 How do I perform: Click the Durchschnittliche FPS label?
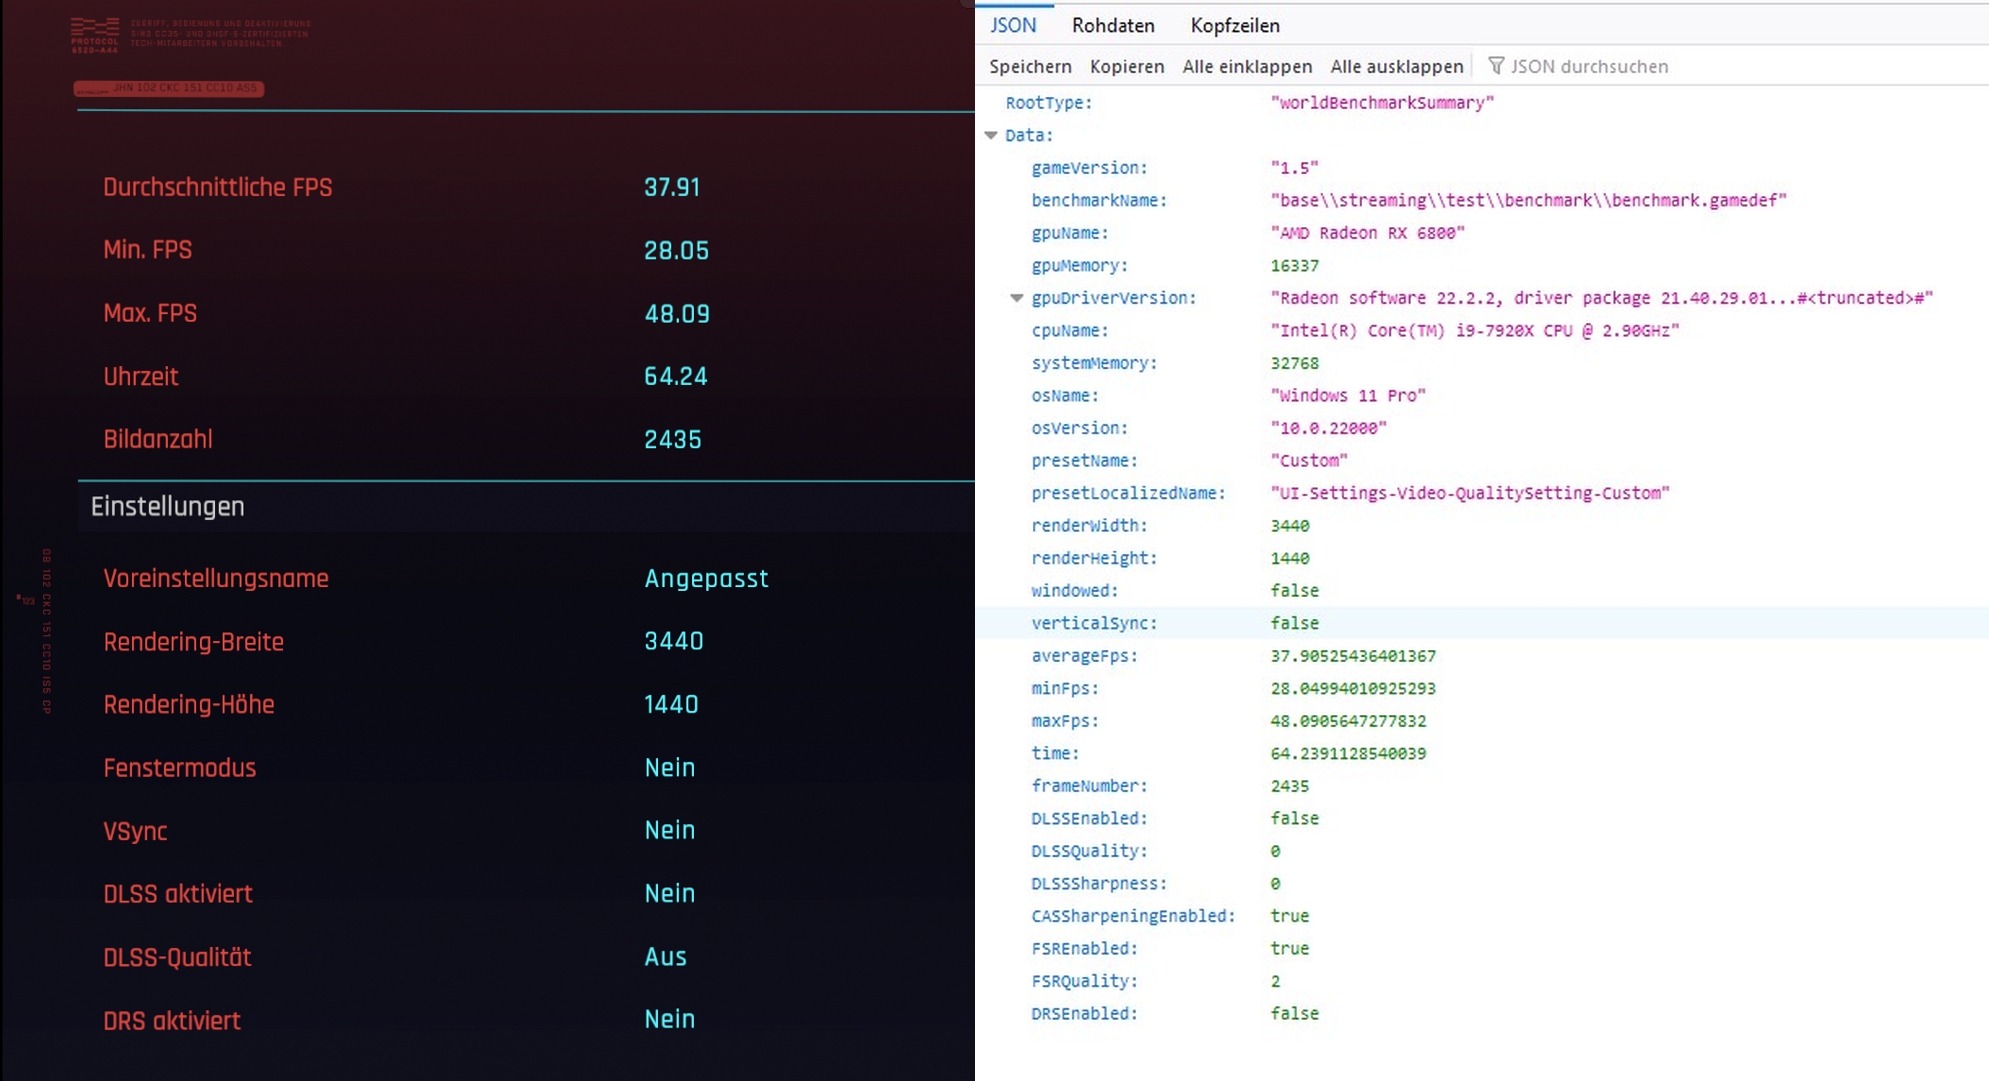217,188
